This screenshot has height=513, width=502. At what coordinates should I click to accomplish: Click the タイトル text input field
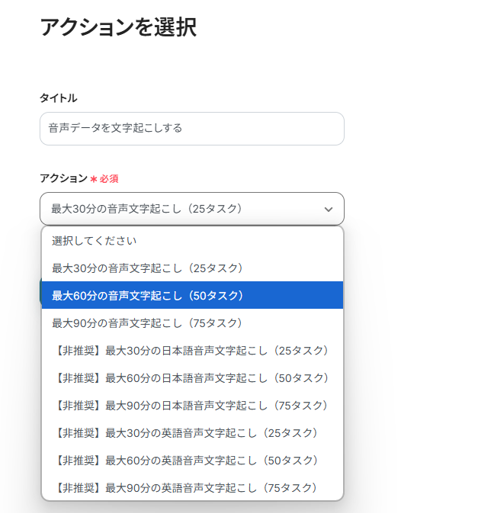tap(192, 129)
